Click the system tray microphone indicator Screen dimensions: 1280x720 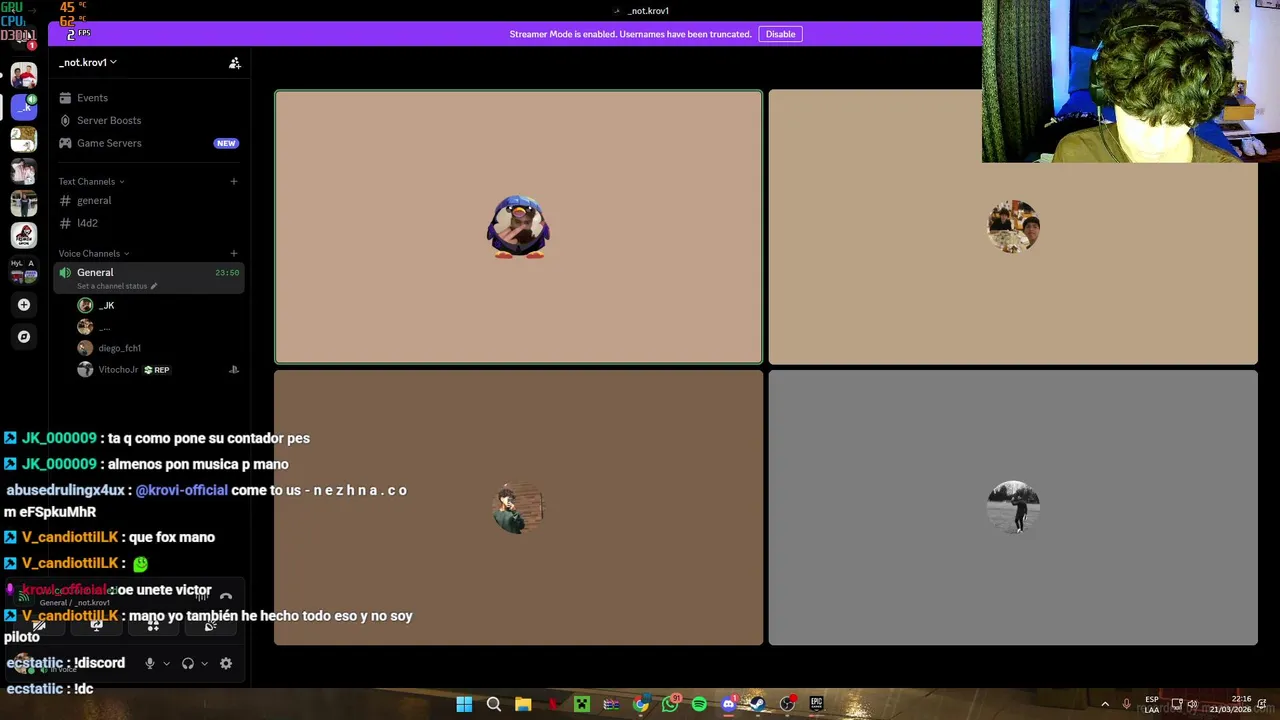click(1127, 704)
